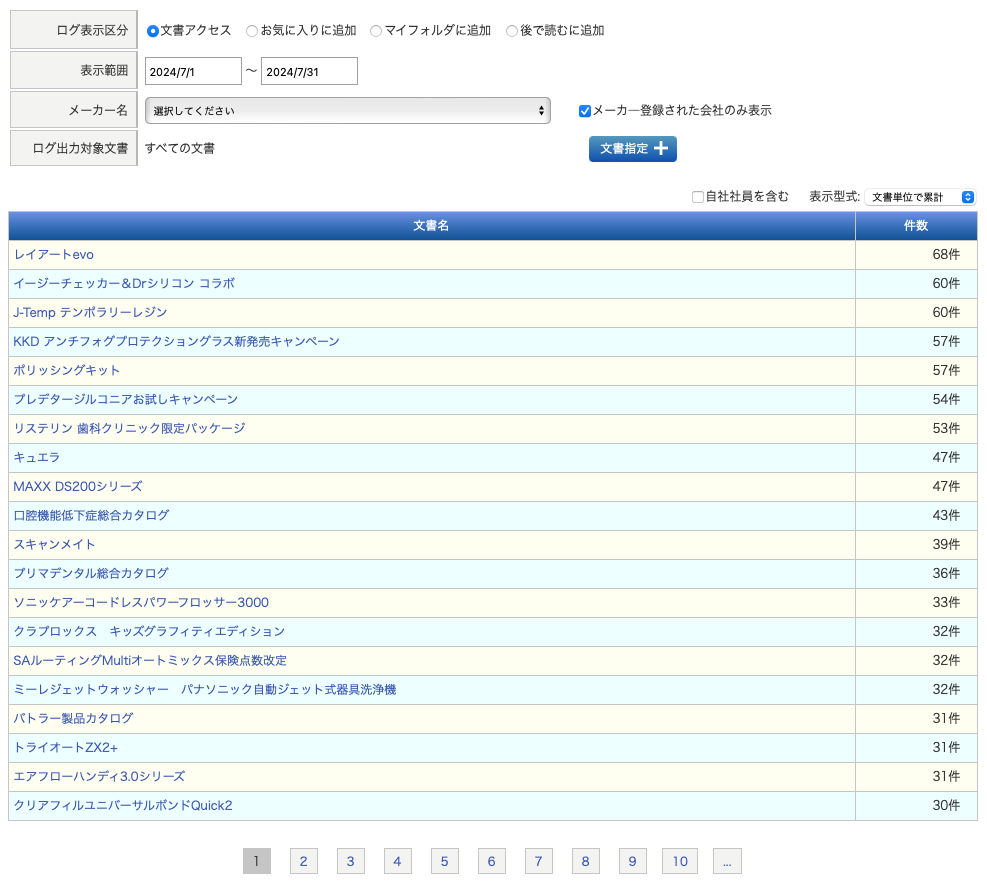The height and width of the screenshot is (892, 987).
Task: Open J-Temp テンポラリーレジン link
Action: (90, 312)
